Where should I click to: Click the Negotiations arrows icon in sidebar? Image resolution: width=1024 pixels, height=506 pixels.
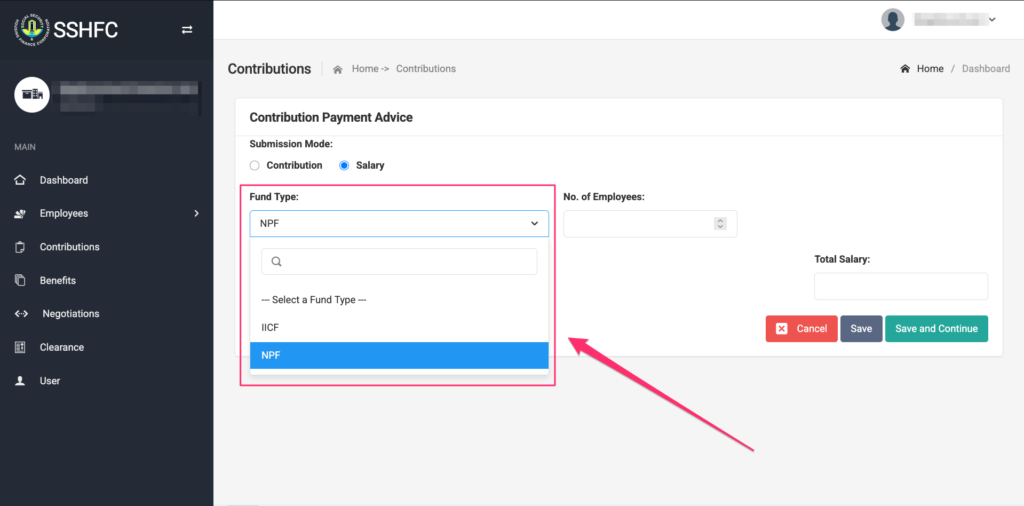point(20,314)
